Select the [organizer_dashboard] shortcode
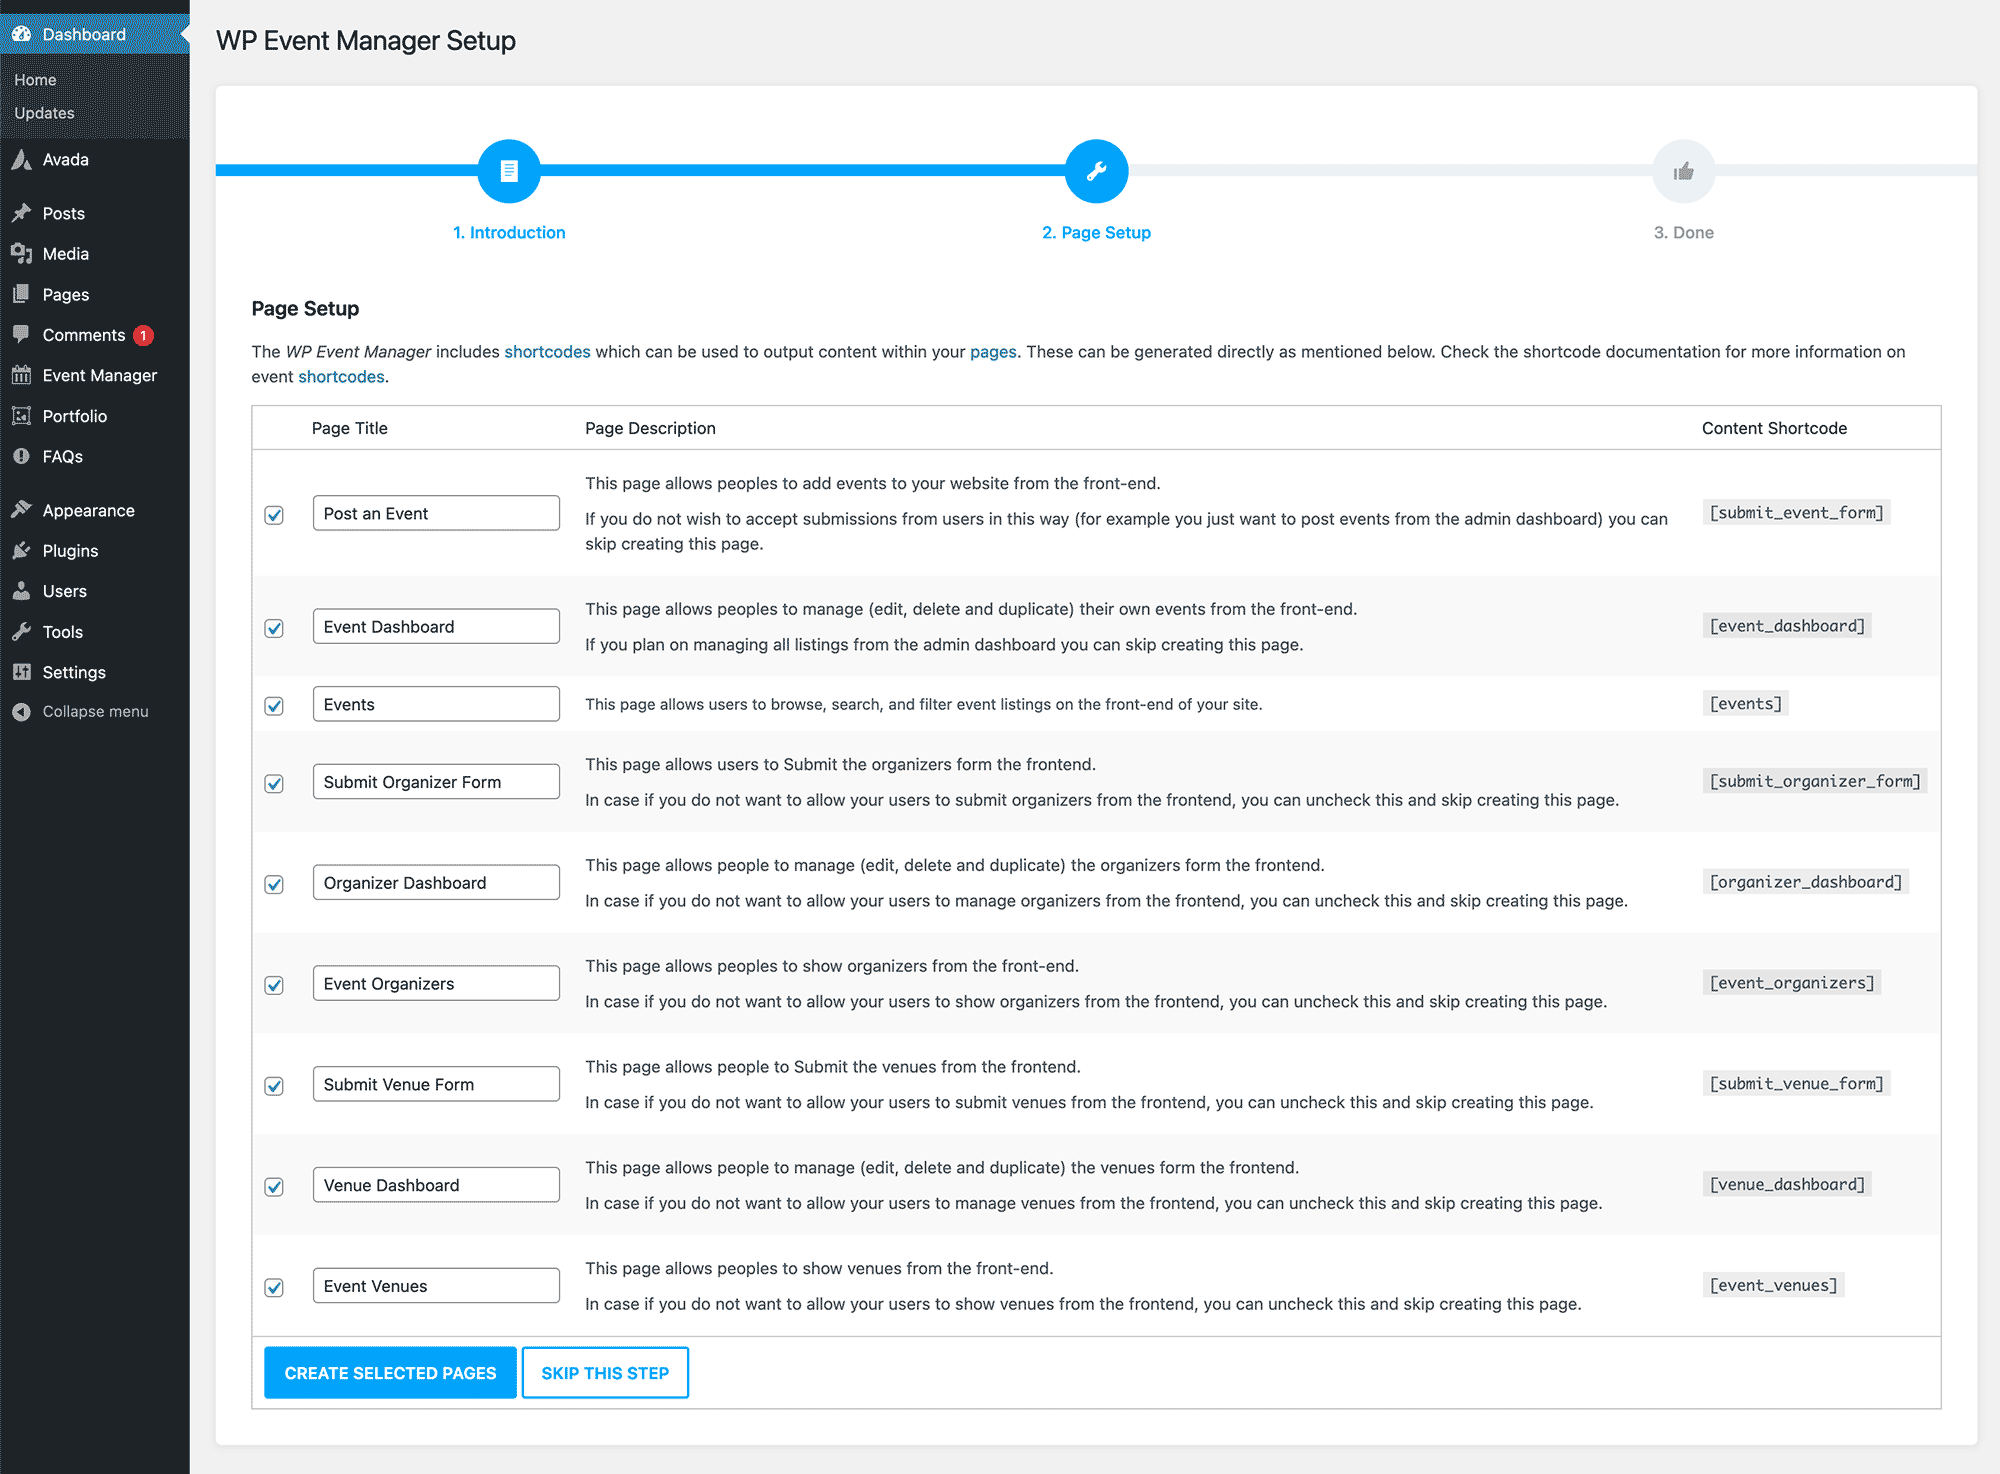 (1805, 882)
